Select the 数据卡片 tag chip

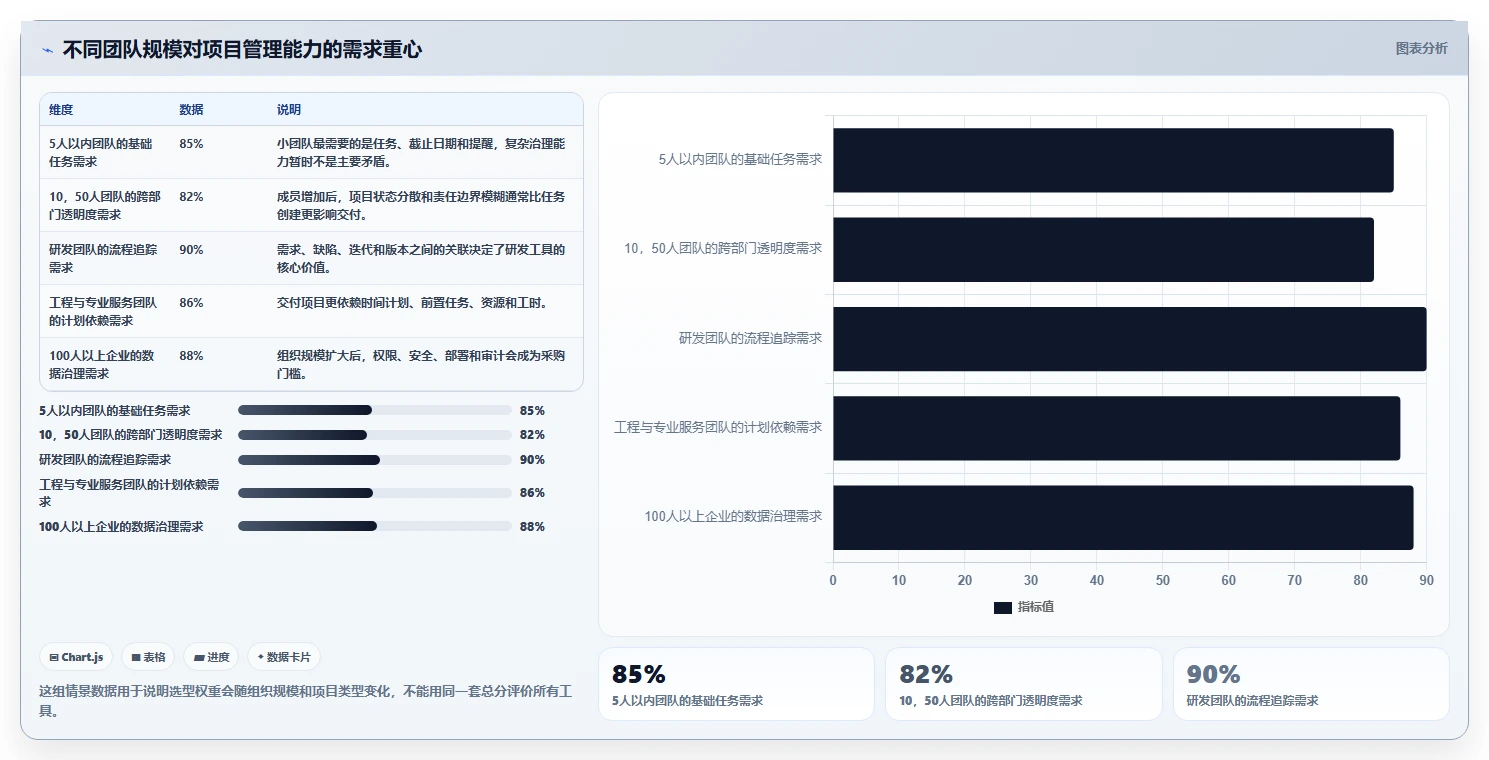tap(284, 657)
